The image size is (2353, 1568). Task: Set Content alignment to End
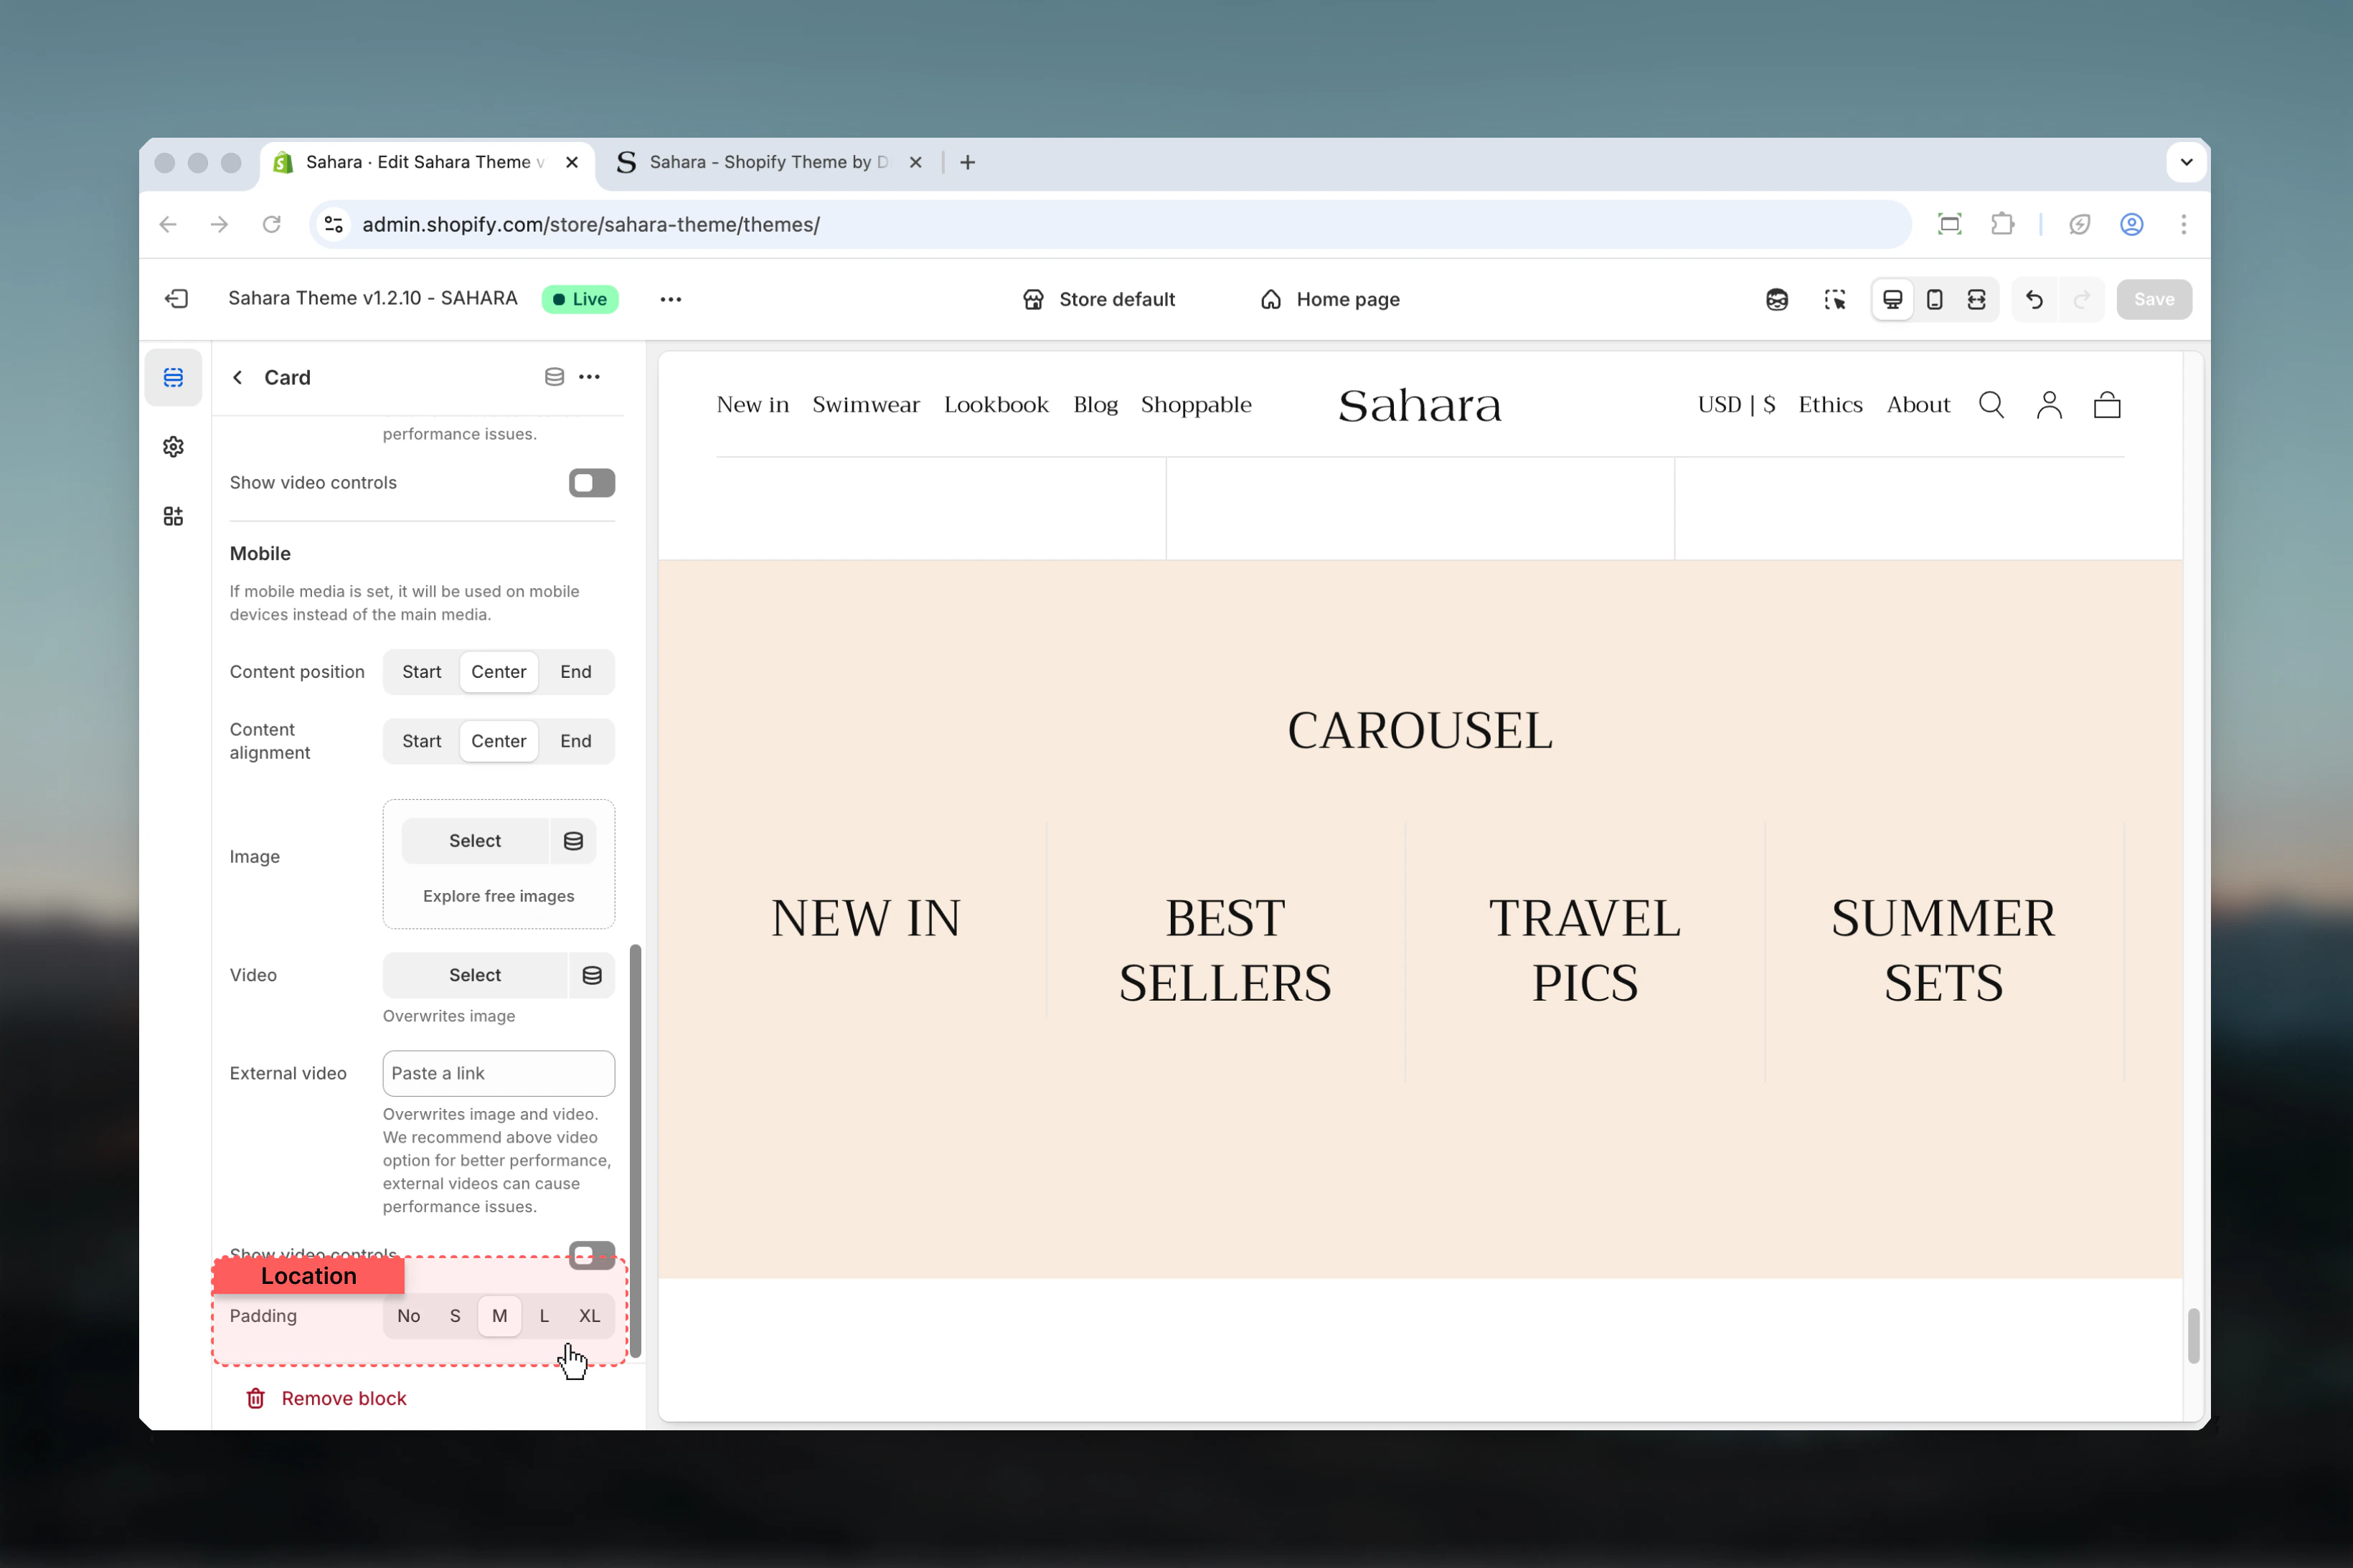[x=576, y=741]
